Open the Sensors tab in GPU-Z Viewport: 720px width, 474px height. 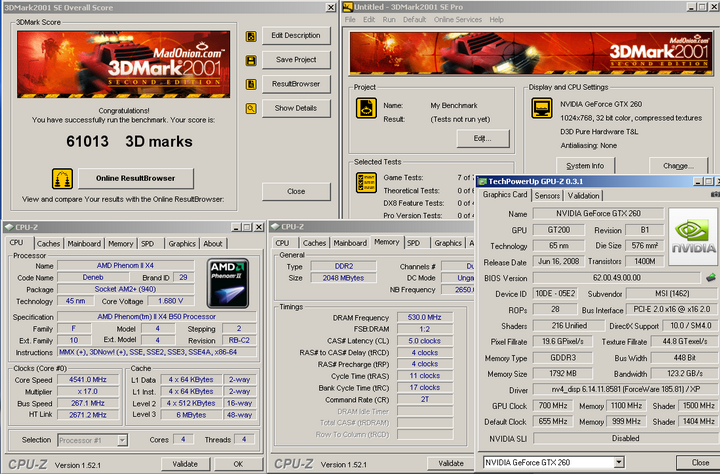click(x=547, y=196)
